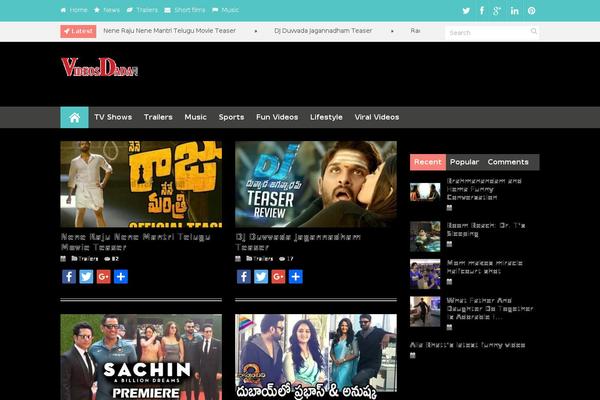Open the Google Plus icon in header
Image resolution: width=600 pixels, height=400 pixels.
point(497,11)
